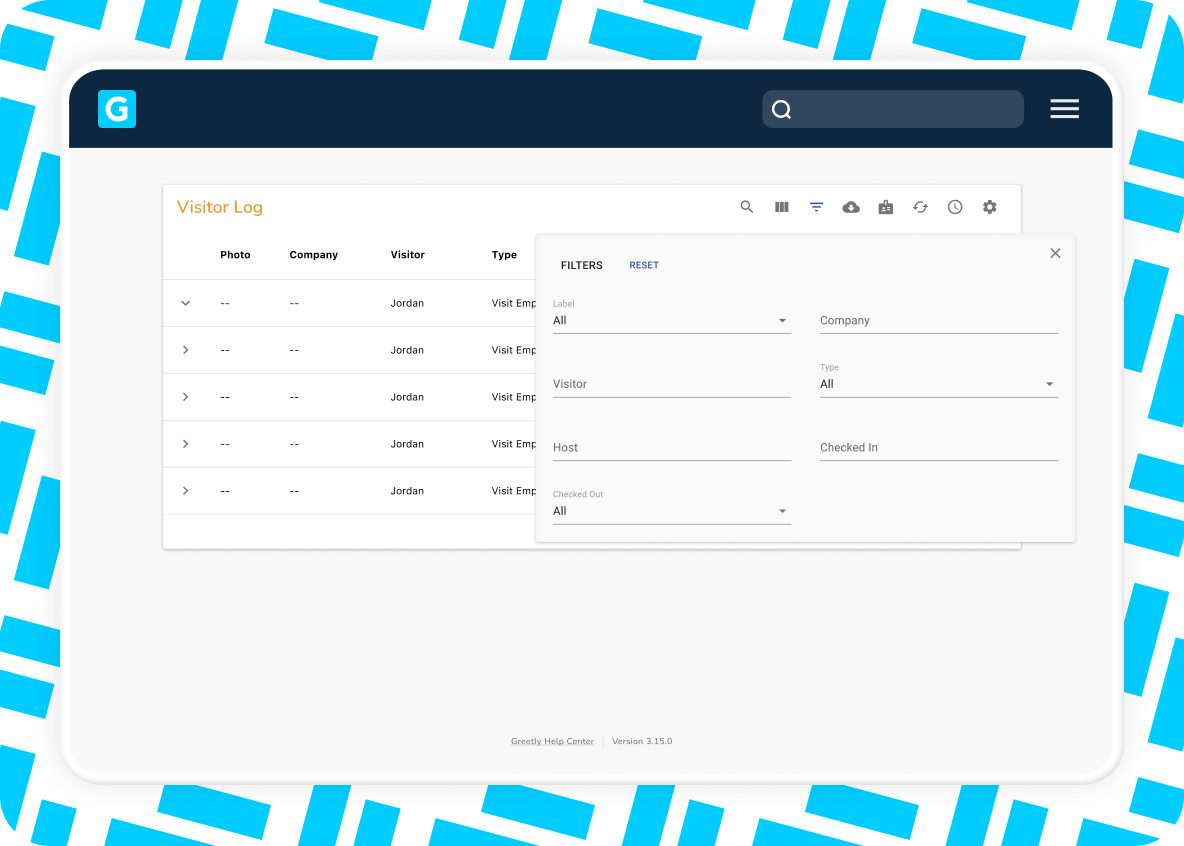Click the cloud download icon to export visitor log
This screenshot has height=846, width=1184.
coord(851,207)
